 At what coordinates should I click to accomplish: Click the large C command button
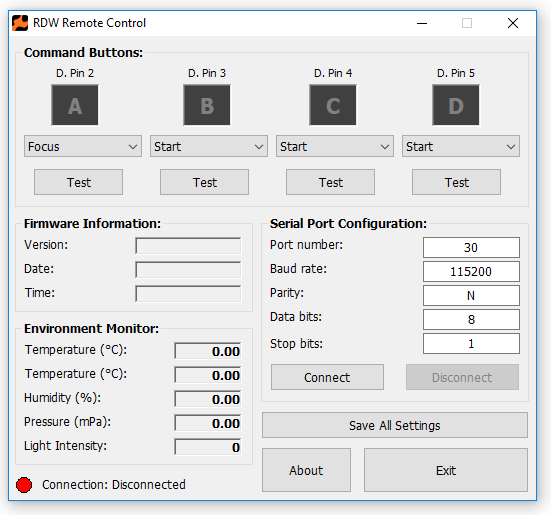(333, 105)
